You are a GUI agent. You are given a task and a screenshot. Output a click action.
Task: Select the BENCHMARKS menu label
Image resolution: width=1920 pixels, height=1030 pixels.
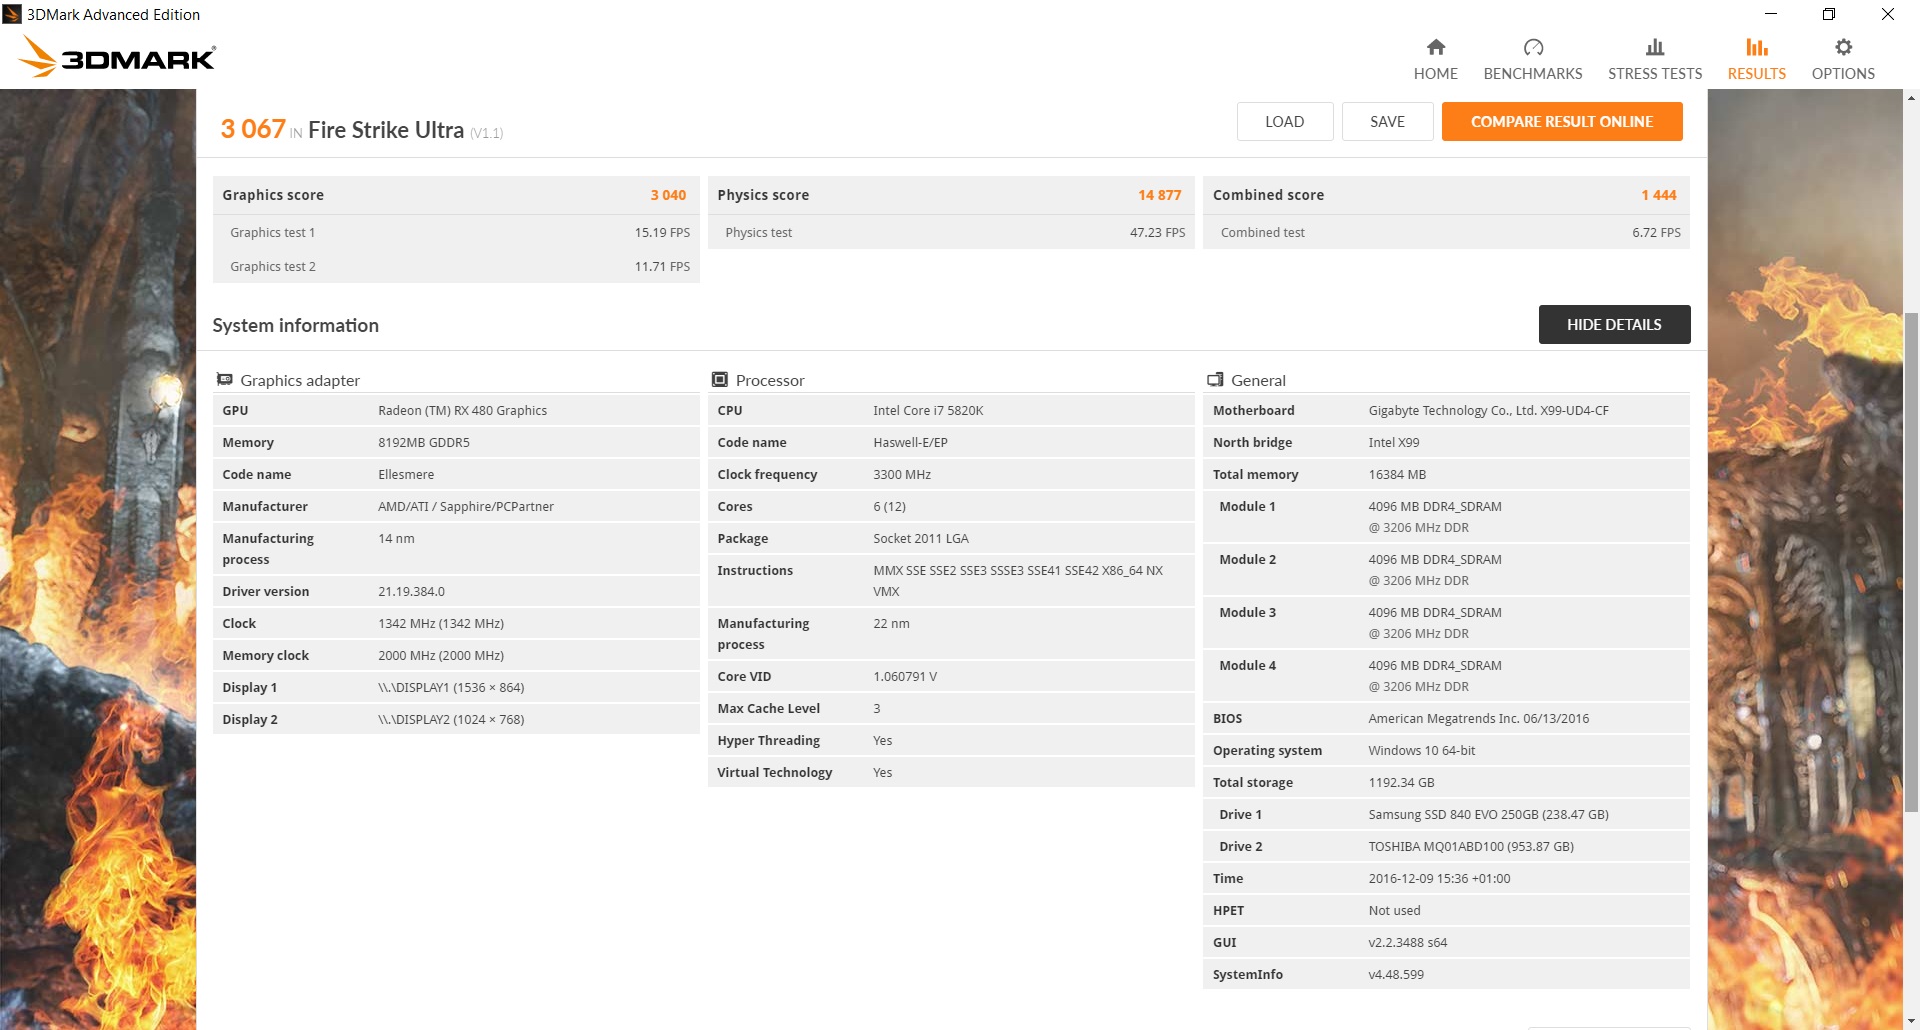[1533, 74]
